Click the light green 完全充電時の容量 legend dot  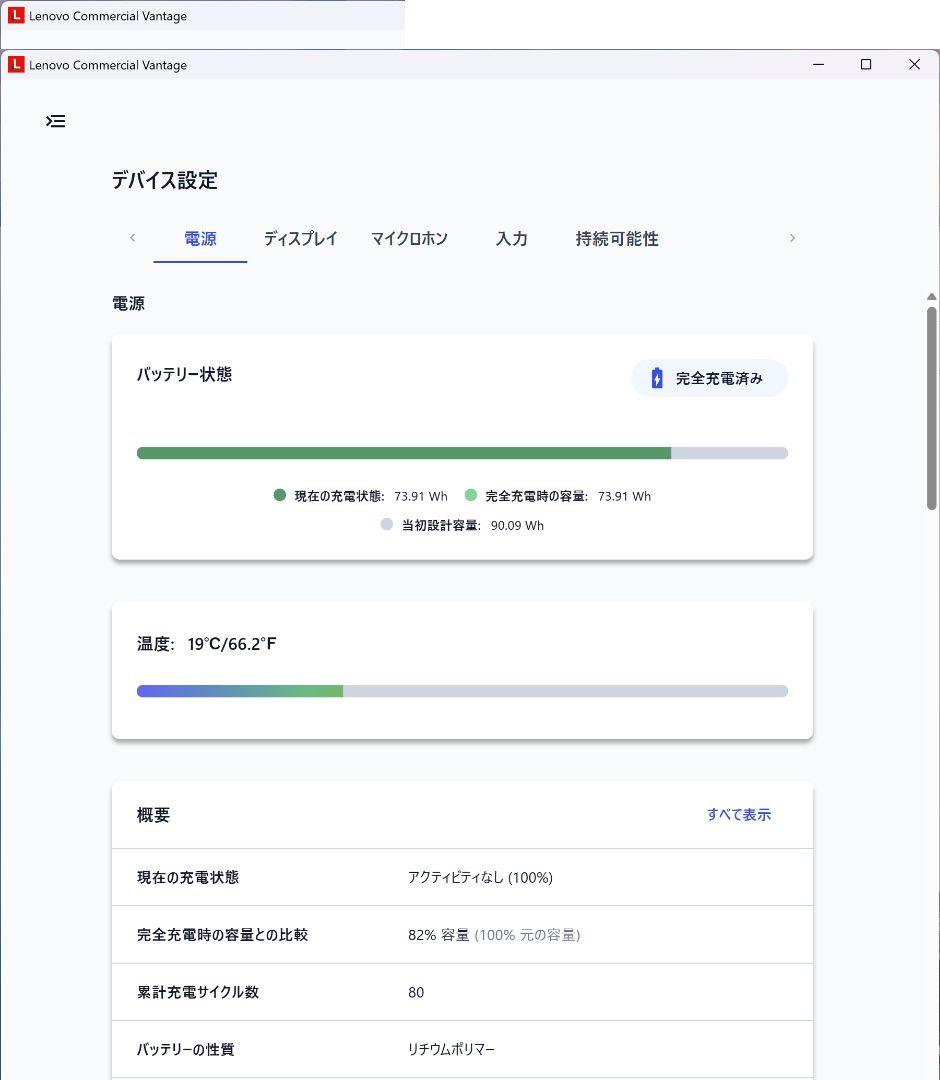coord(471,495)
